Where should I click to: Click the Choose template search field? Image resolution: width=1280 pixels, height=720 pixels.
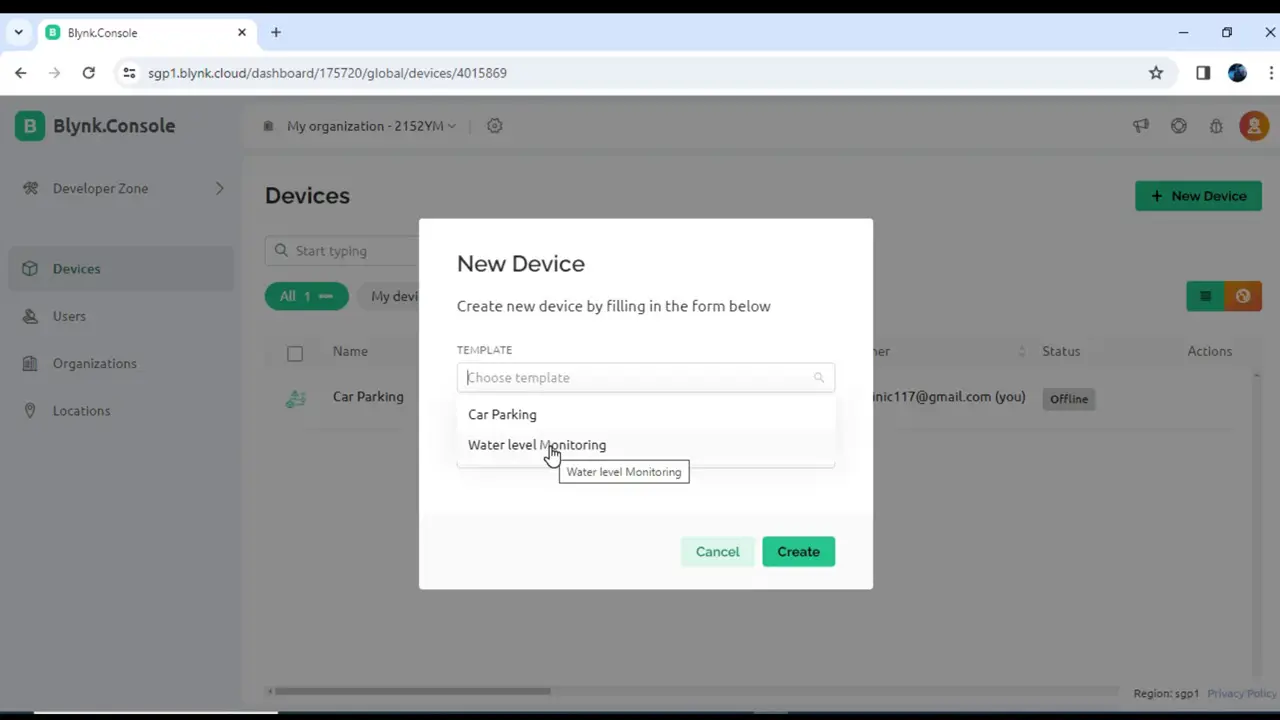[645, 377]
